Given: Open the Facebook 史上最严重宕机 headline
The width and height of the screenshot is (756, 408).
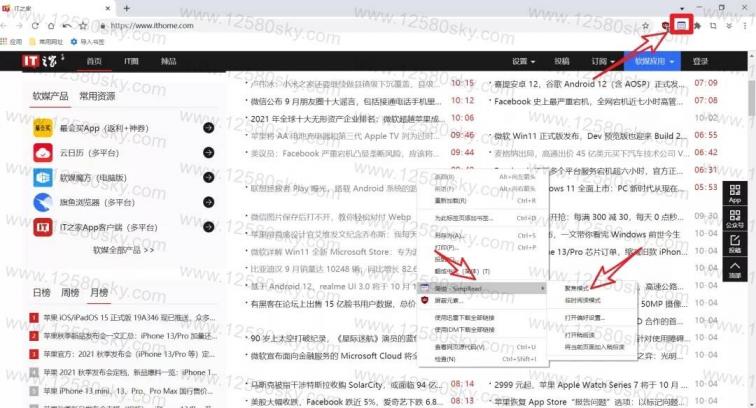Looking at the screenshot, I should (588, 101).
